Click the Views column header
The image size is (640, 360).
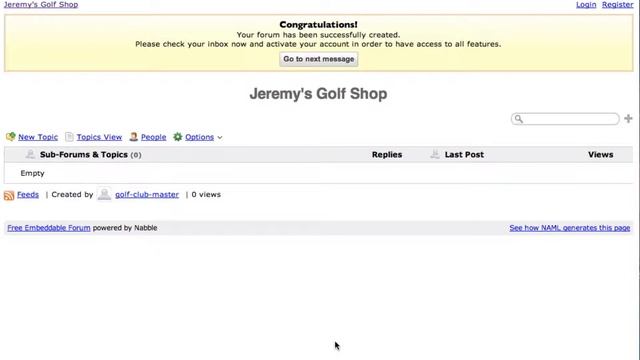(600, 155)
